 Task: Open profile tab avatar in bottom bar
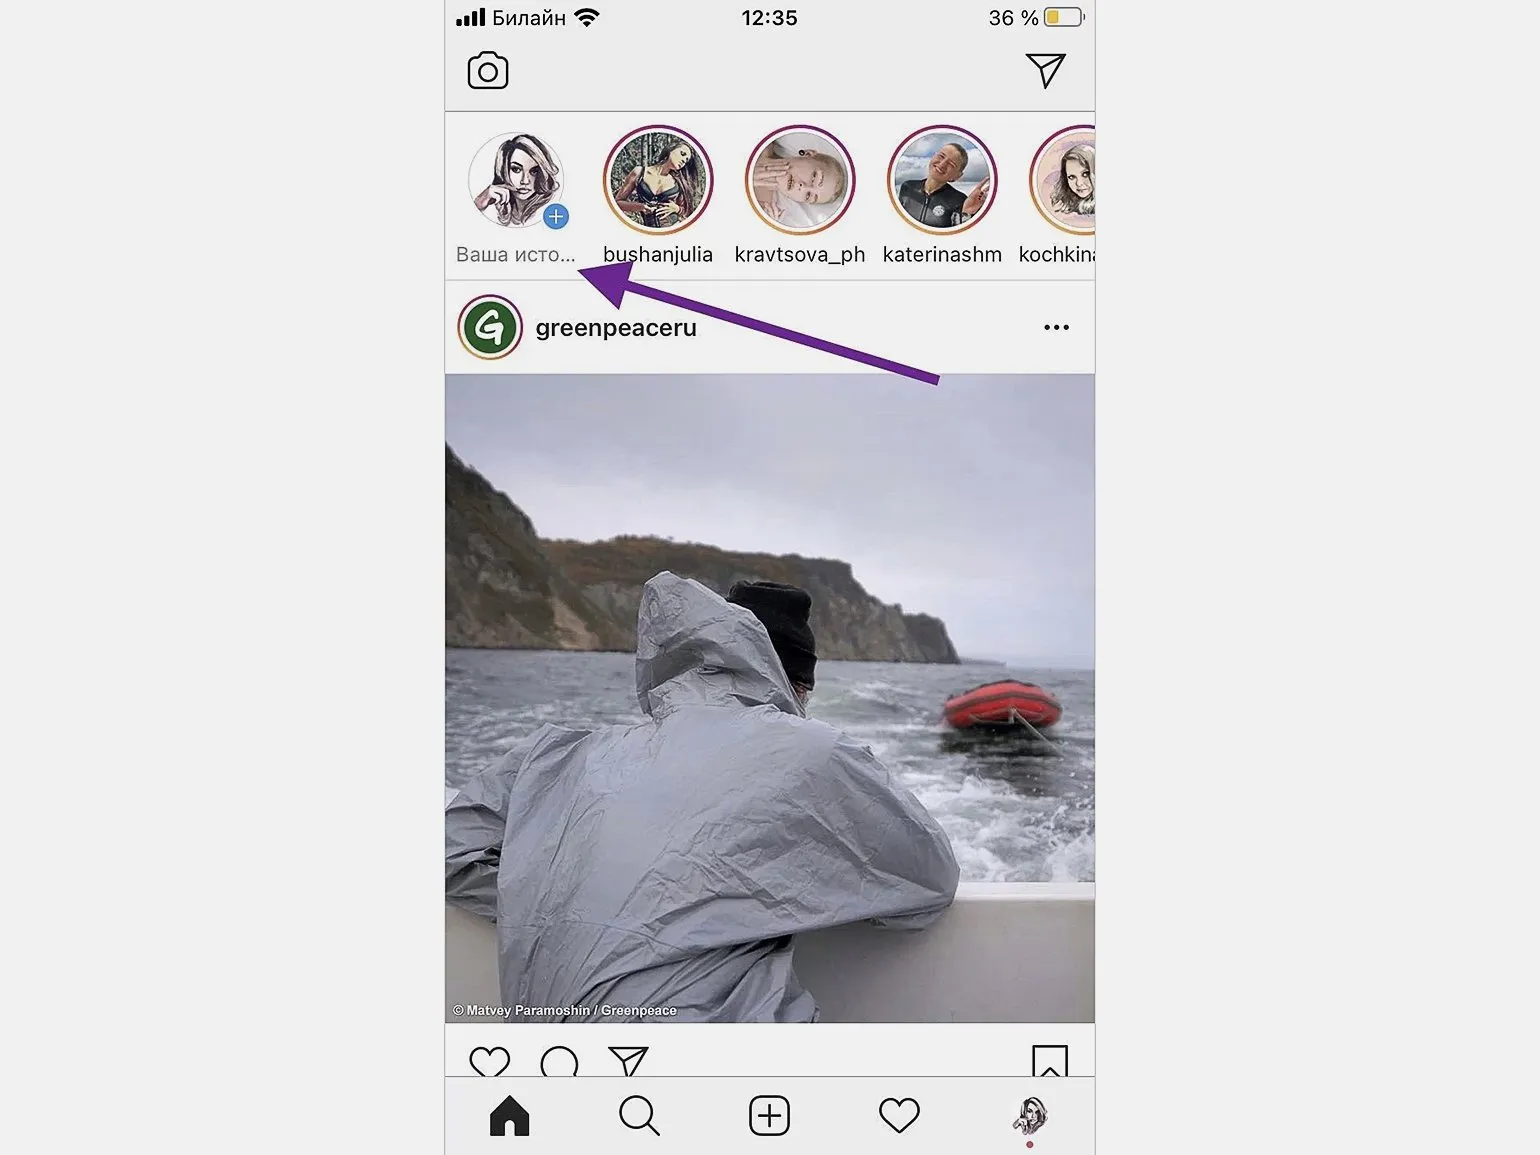(1030, 1116)
